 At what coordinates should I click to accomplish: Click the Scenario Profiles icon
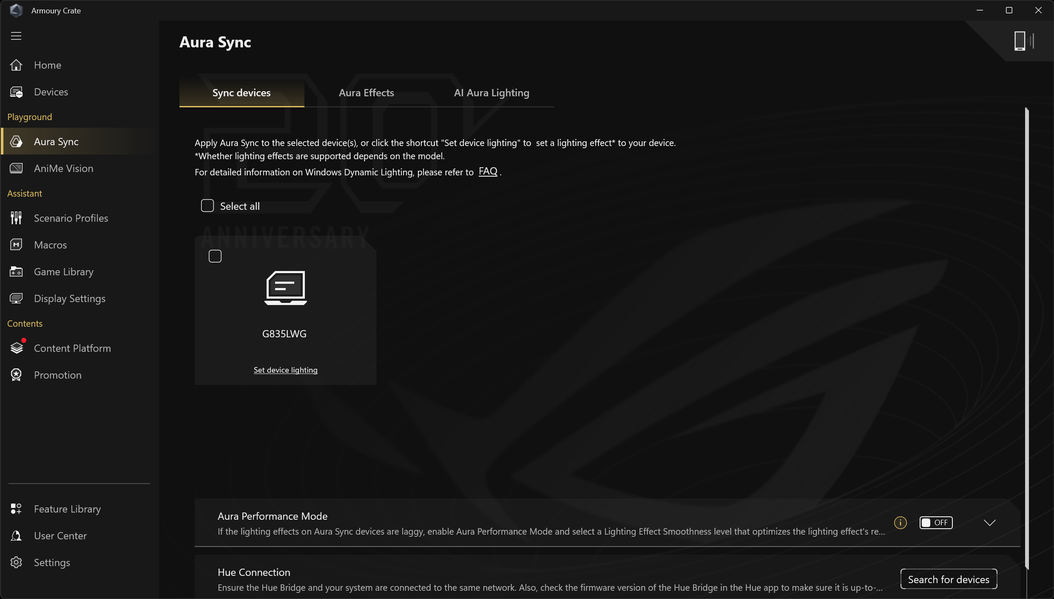click(x=16, y=218)
